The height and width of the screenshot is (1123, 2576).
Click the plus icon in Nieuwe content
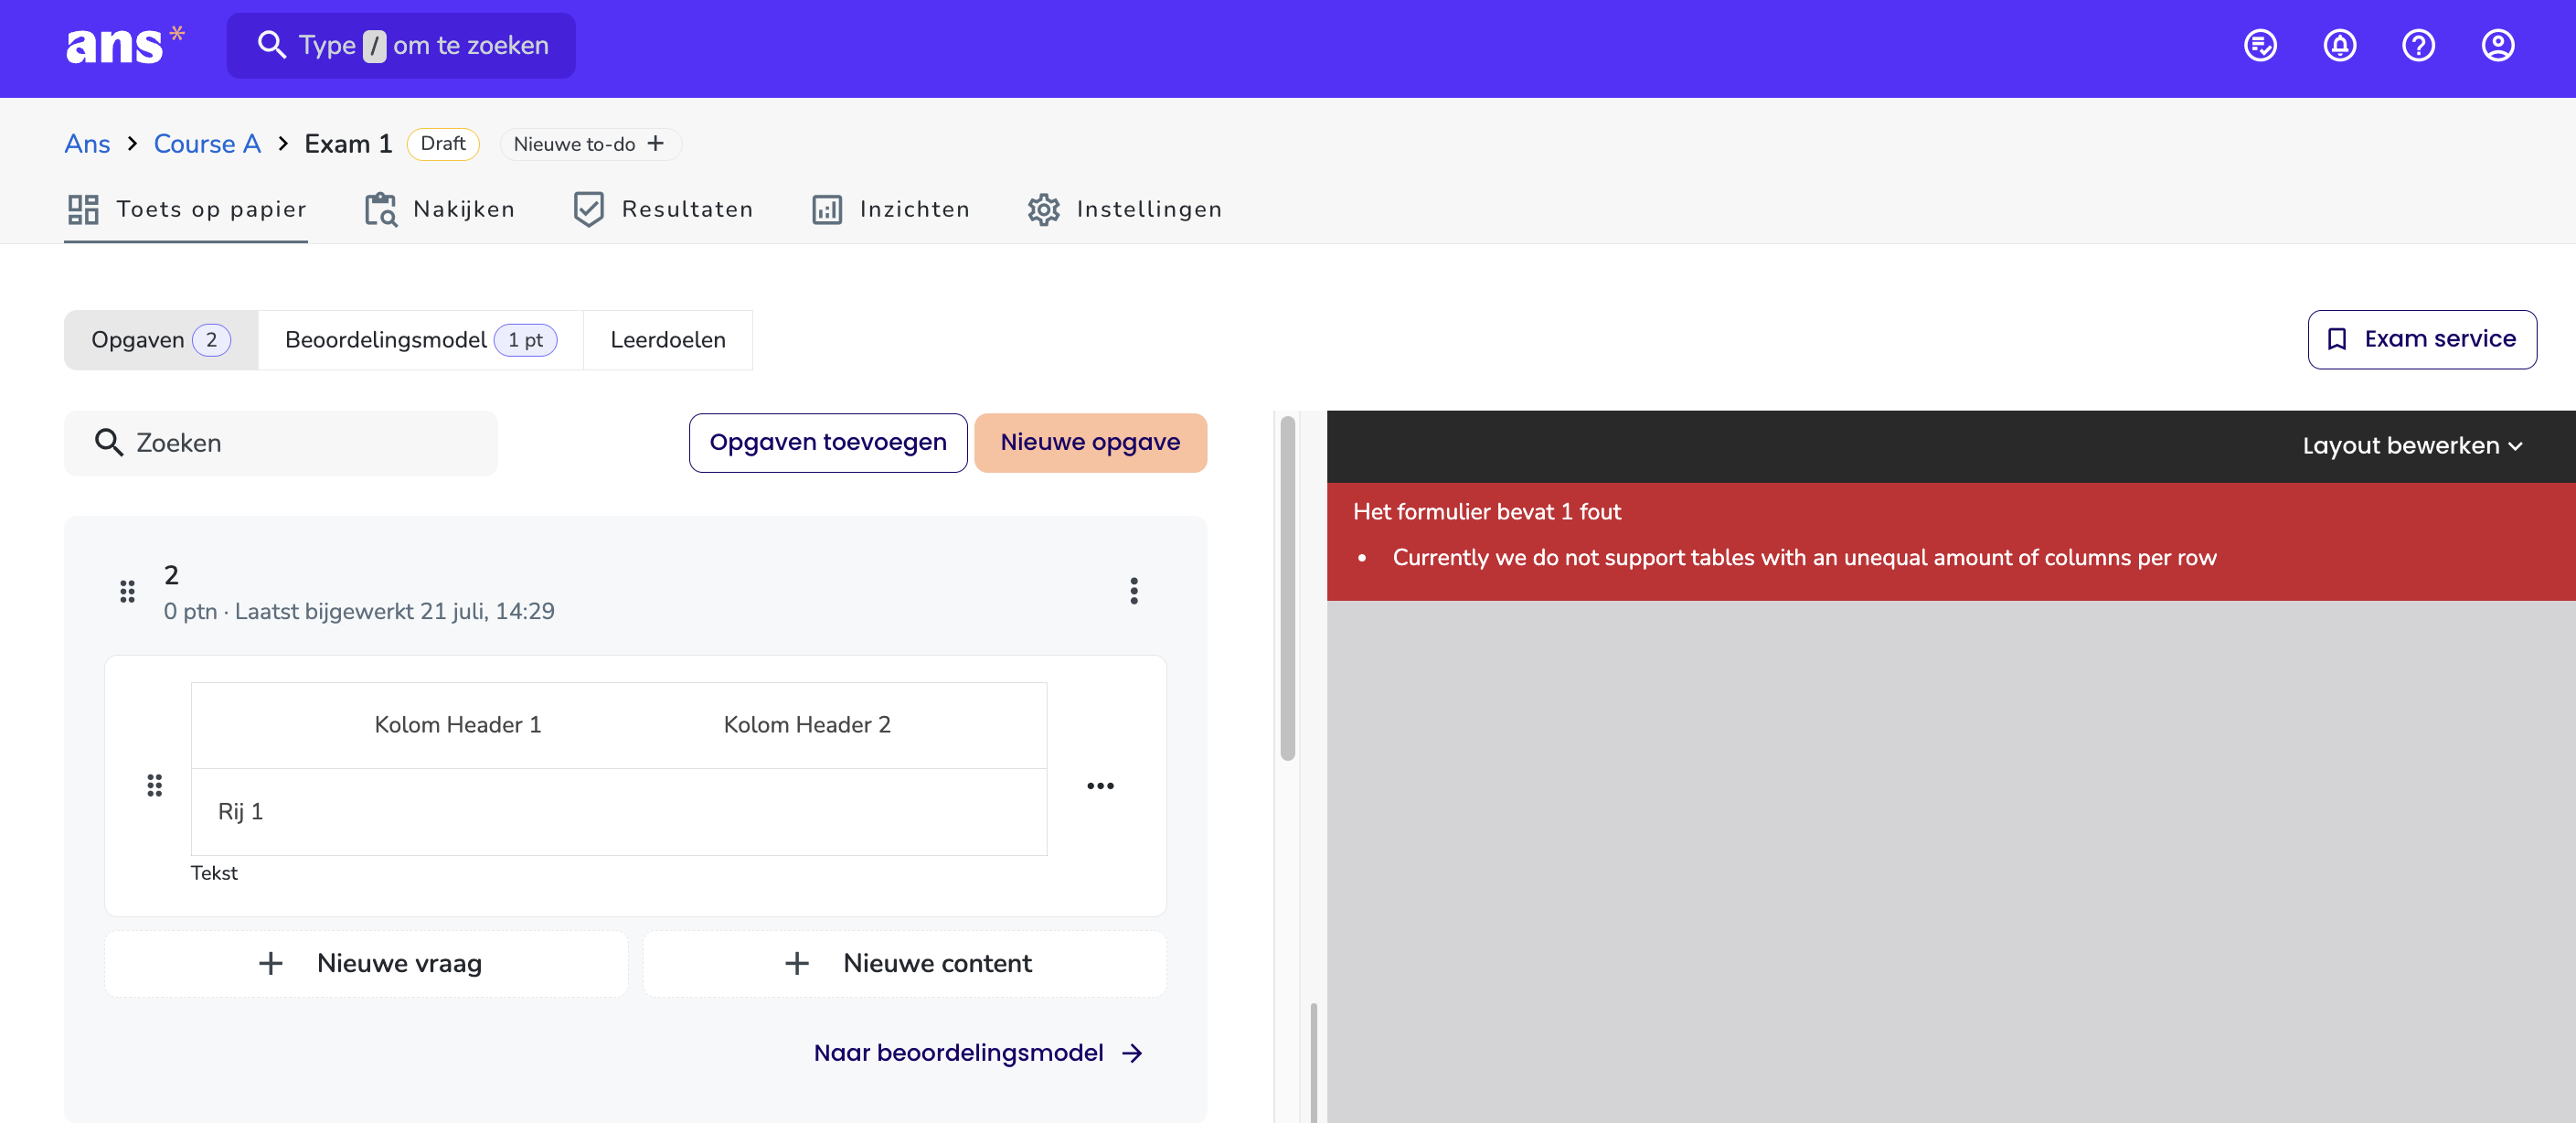(796, 964)
